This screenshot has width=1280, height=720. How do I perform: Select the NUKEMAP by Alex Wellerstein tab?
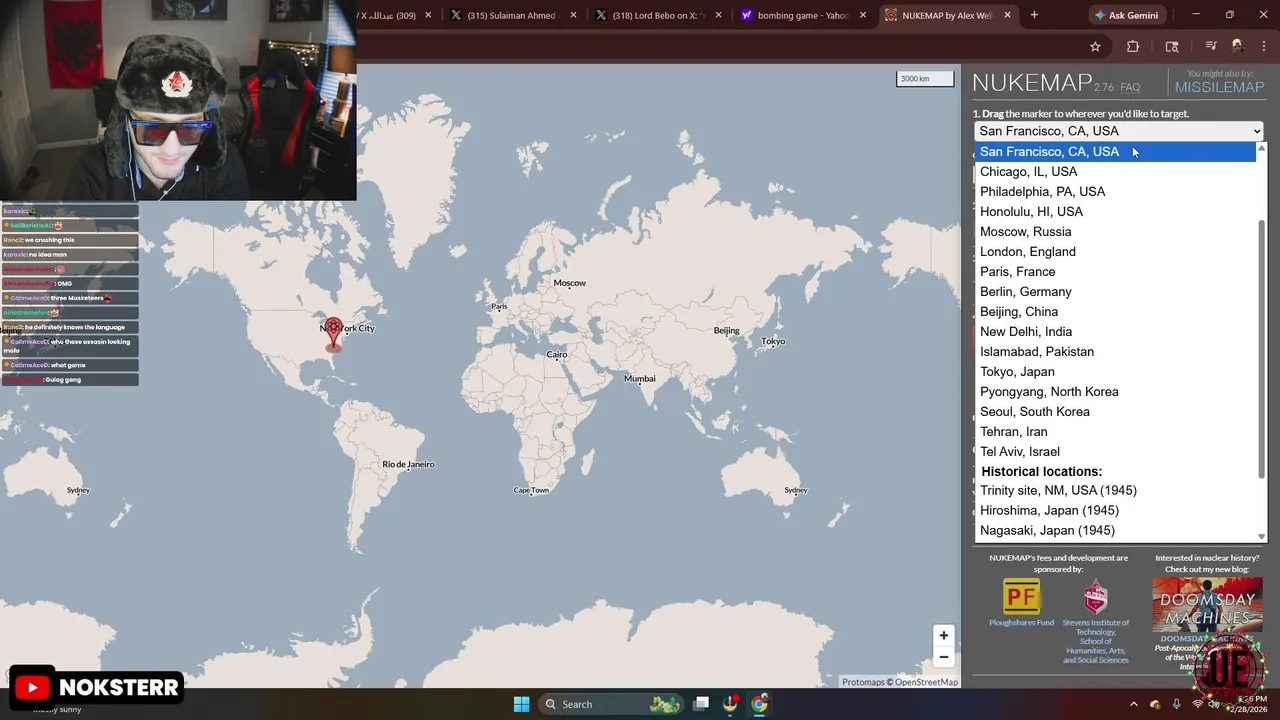[948, 15]
